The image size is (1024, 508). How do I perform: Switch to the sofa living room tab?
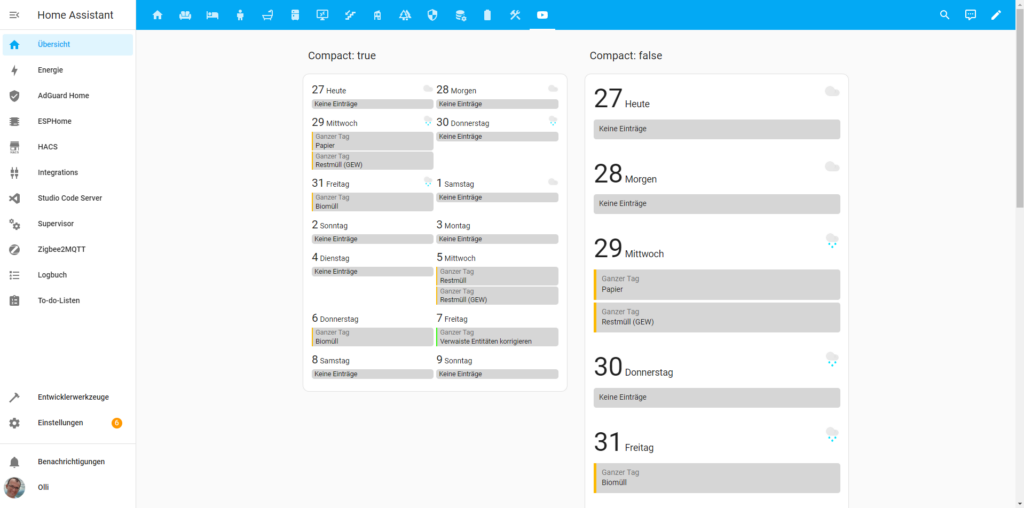185,15
